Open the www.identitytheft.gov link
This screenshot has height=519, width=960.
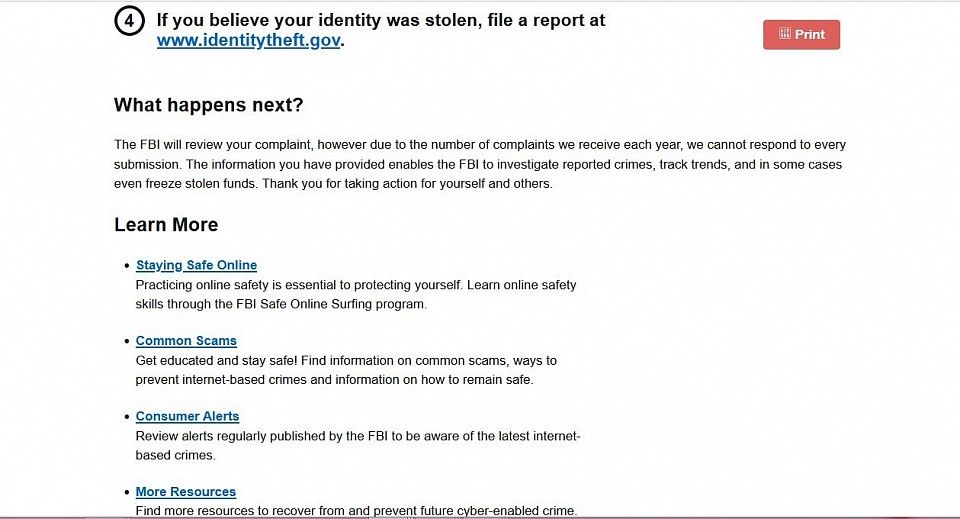coord(249,40)
